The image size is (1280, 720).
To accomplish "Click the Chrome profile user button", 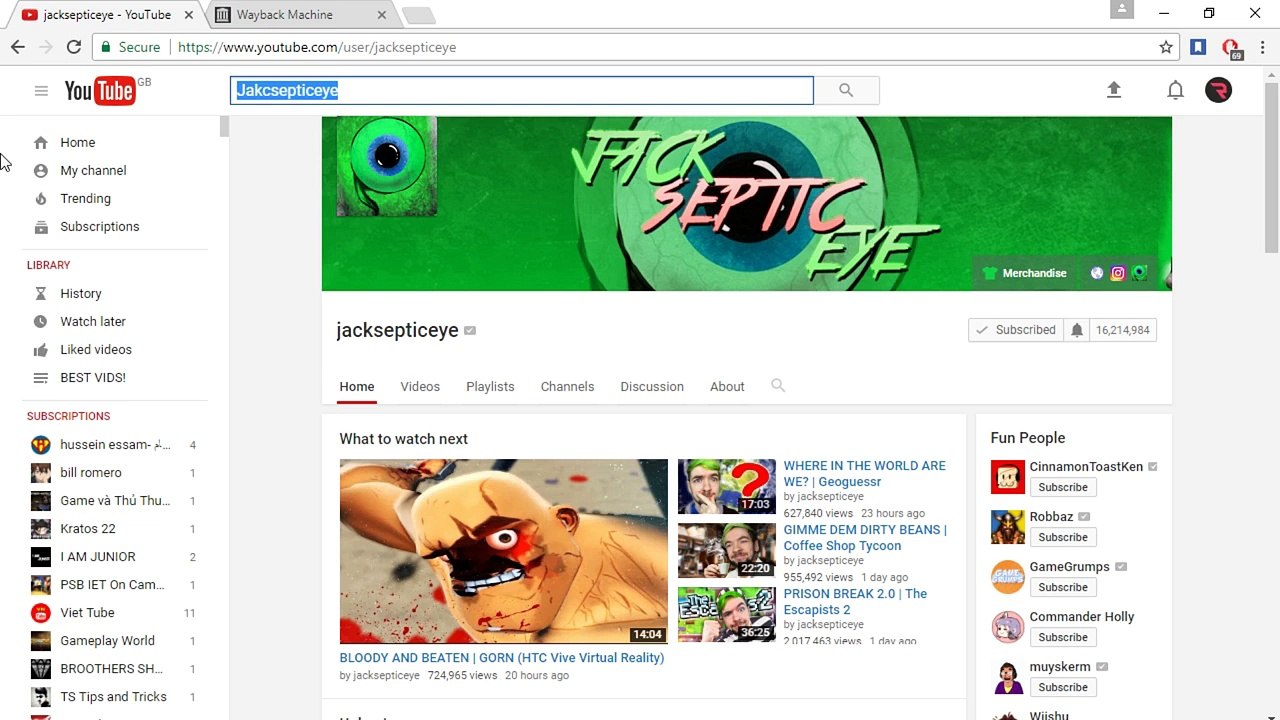I will [1122, 10].
